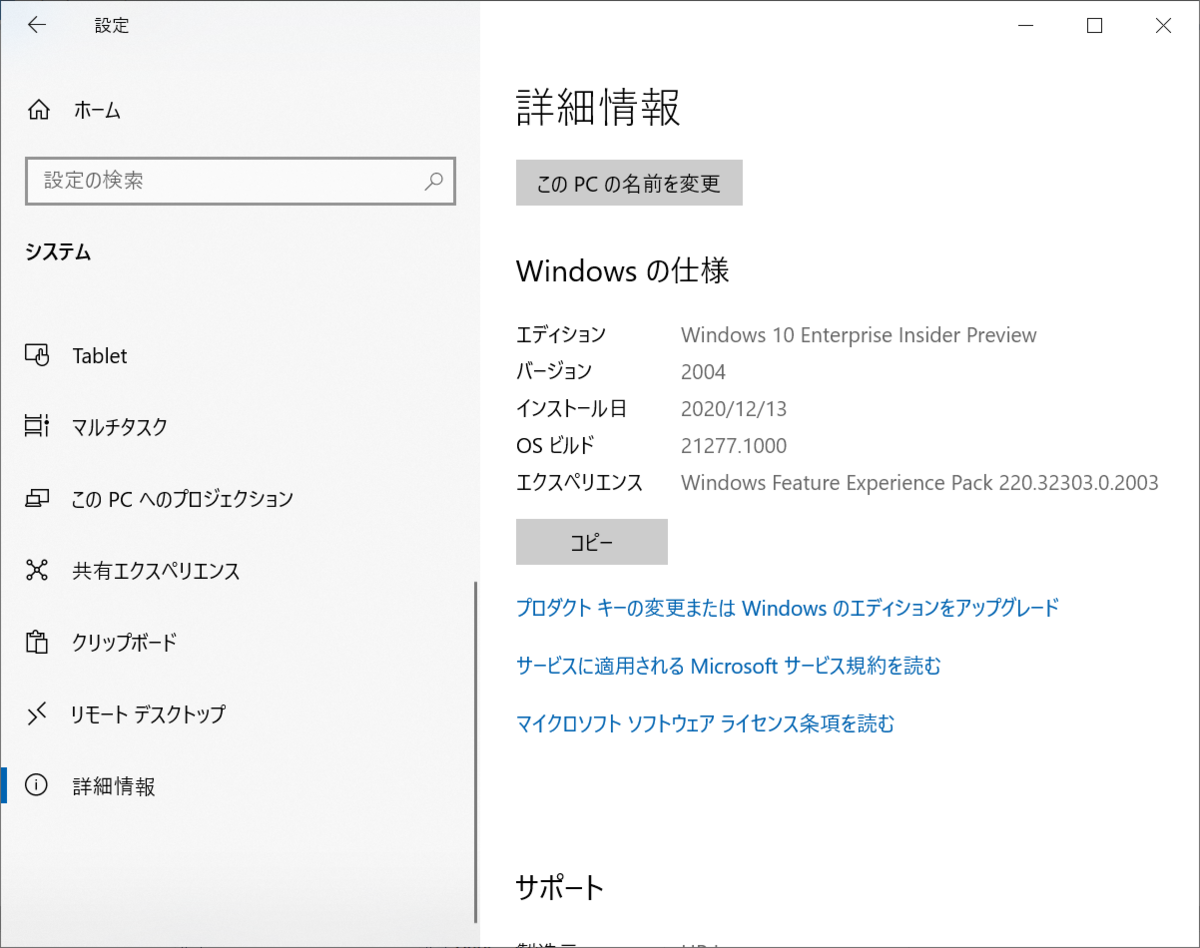
Task: Focus the 設定の検索 search field
Action: pyautogui.click(x=240, y=181)
